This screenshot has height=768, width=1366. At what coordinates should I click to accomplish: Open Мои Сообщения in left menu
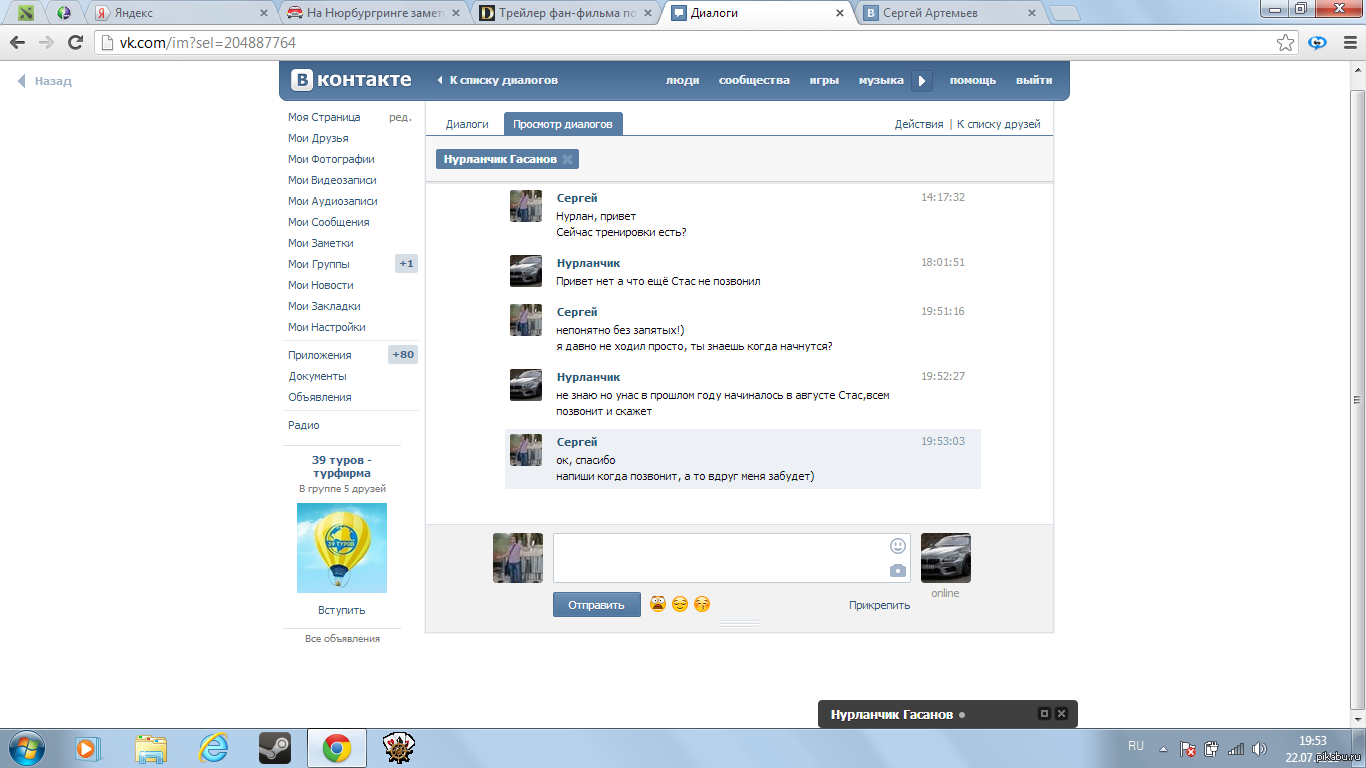click(328, 222)
